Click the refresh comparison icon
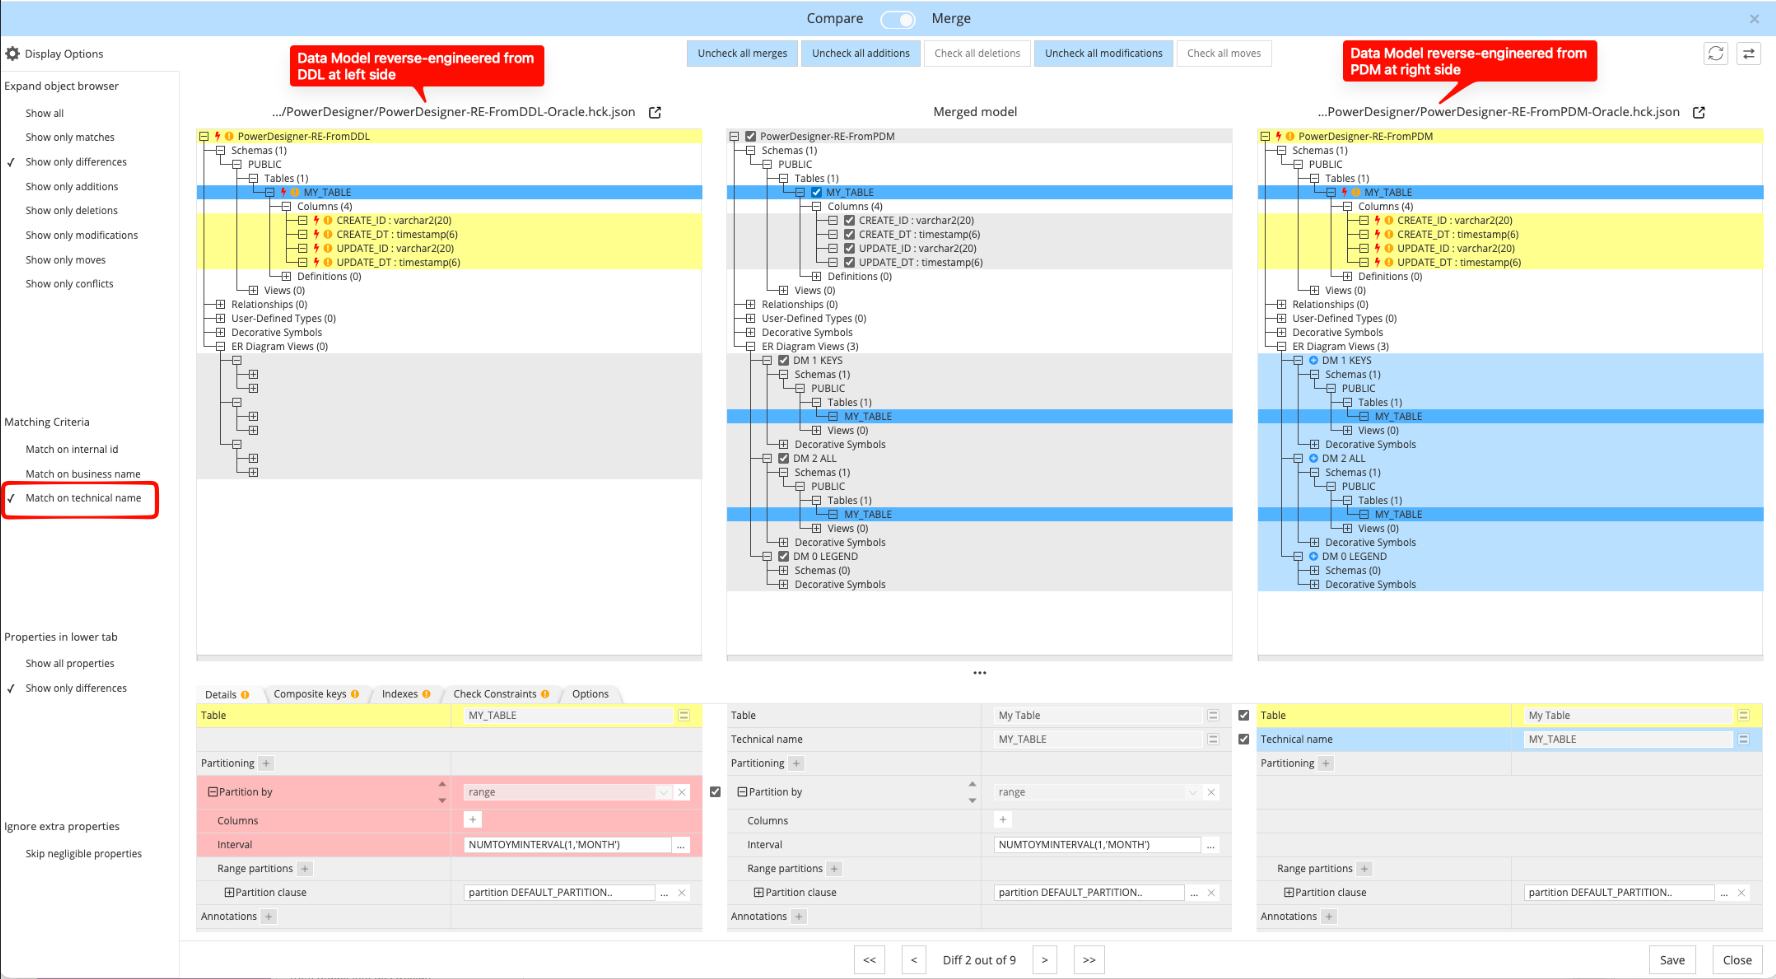 [x=1716, y=53]
